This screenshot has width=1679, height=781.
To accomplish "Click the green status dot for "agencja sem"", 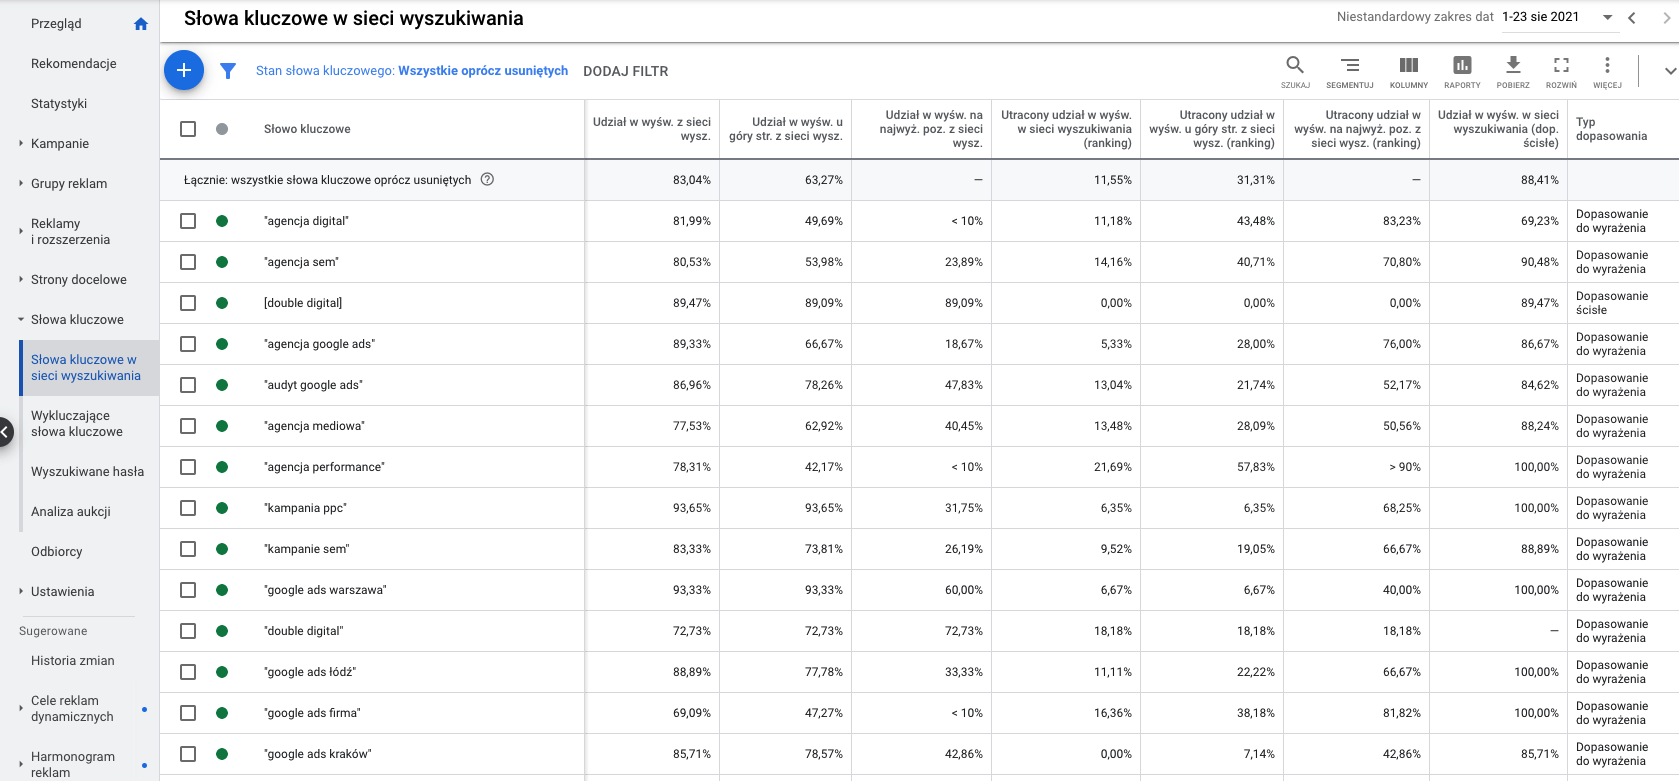I will (x=222, y=262).
